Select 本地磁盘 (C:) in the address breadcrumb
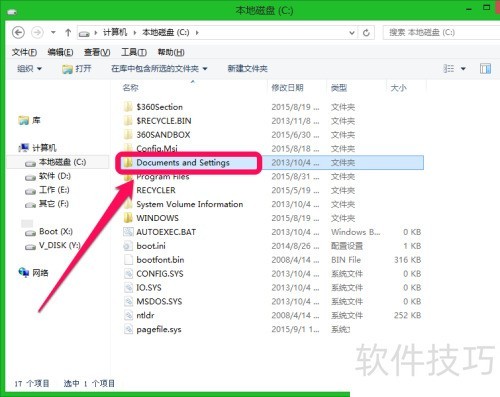Screen dimensions: 500x397 click(x=166, y=32)
